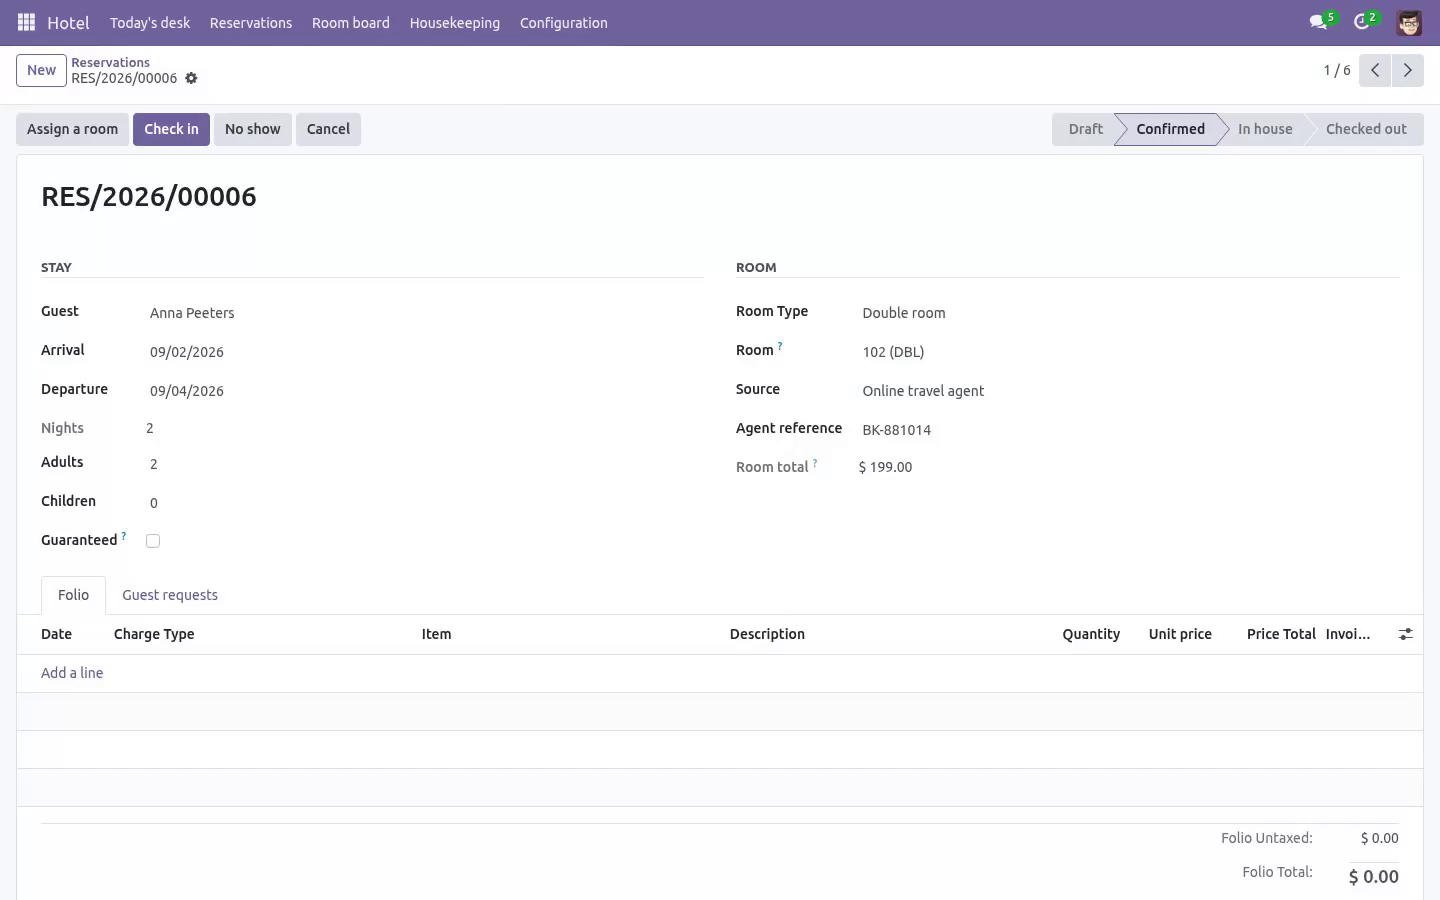
Task: Open the user avatar menu
Action: pyautogui.click(x=1409, y=22)
